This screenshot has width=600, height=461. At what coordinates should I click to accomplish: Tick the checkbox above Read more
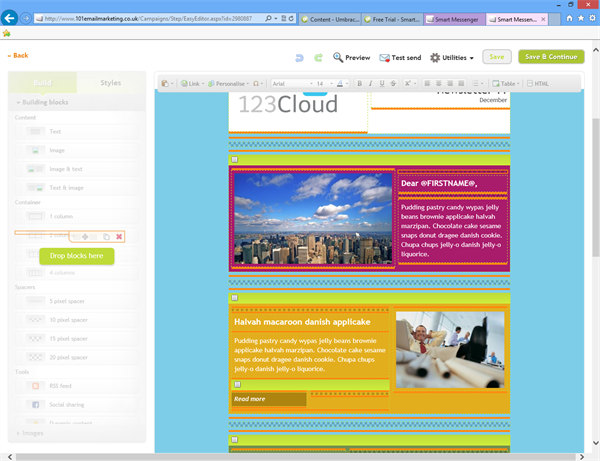(x=238, y=384)
